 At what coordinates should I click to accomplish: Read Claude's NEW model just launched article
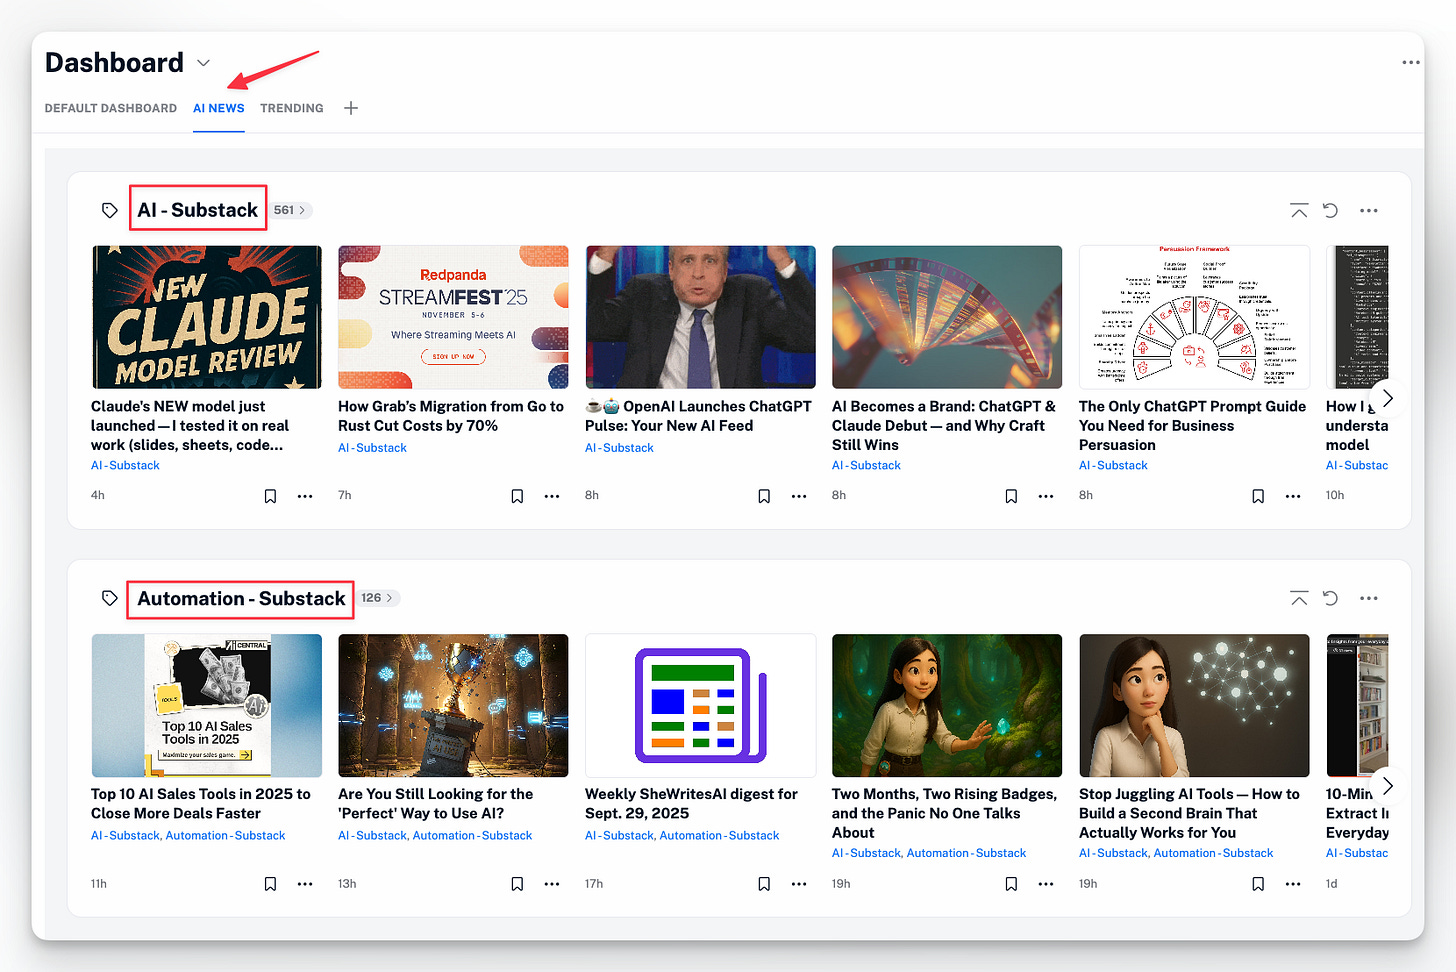coord(190,425)
